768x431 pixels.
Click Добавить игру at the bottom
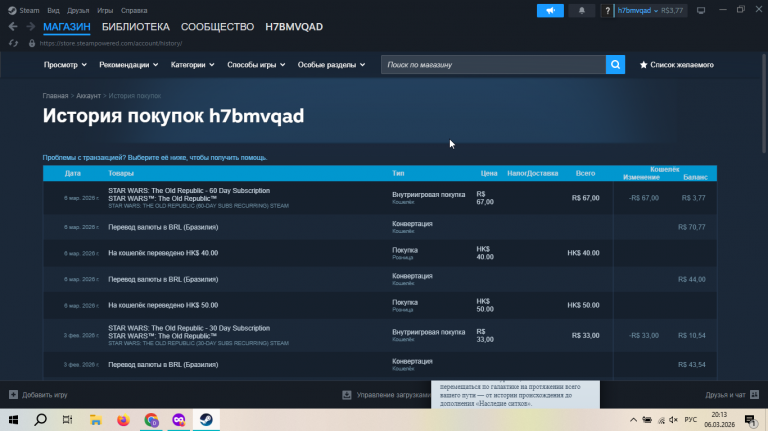point(45,395)
